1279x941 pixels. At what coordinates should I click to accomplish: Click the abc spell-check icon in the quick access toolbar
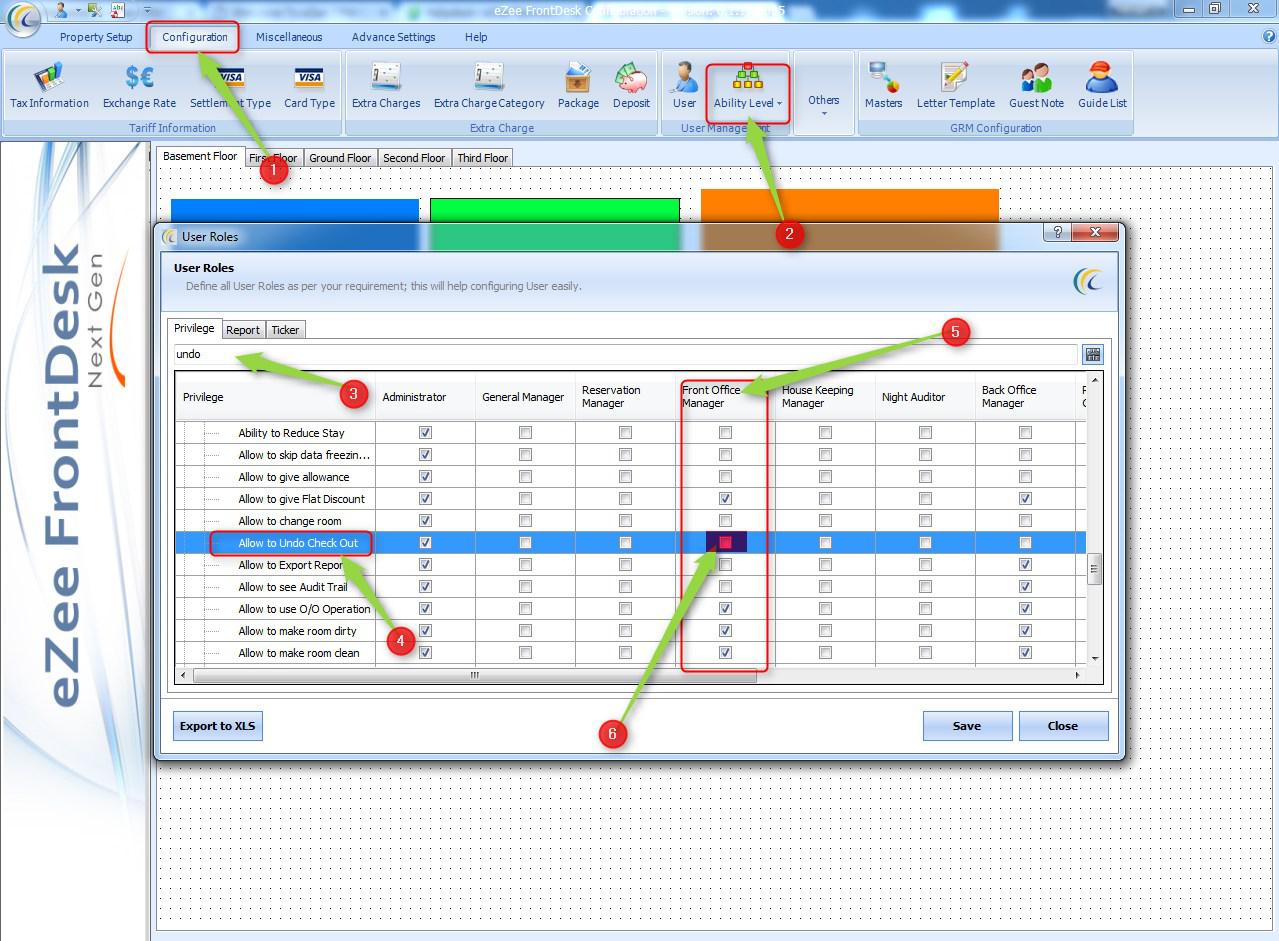click(x=120, y=9)
